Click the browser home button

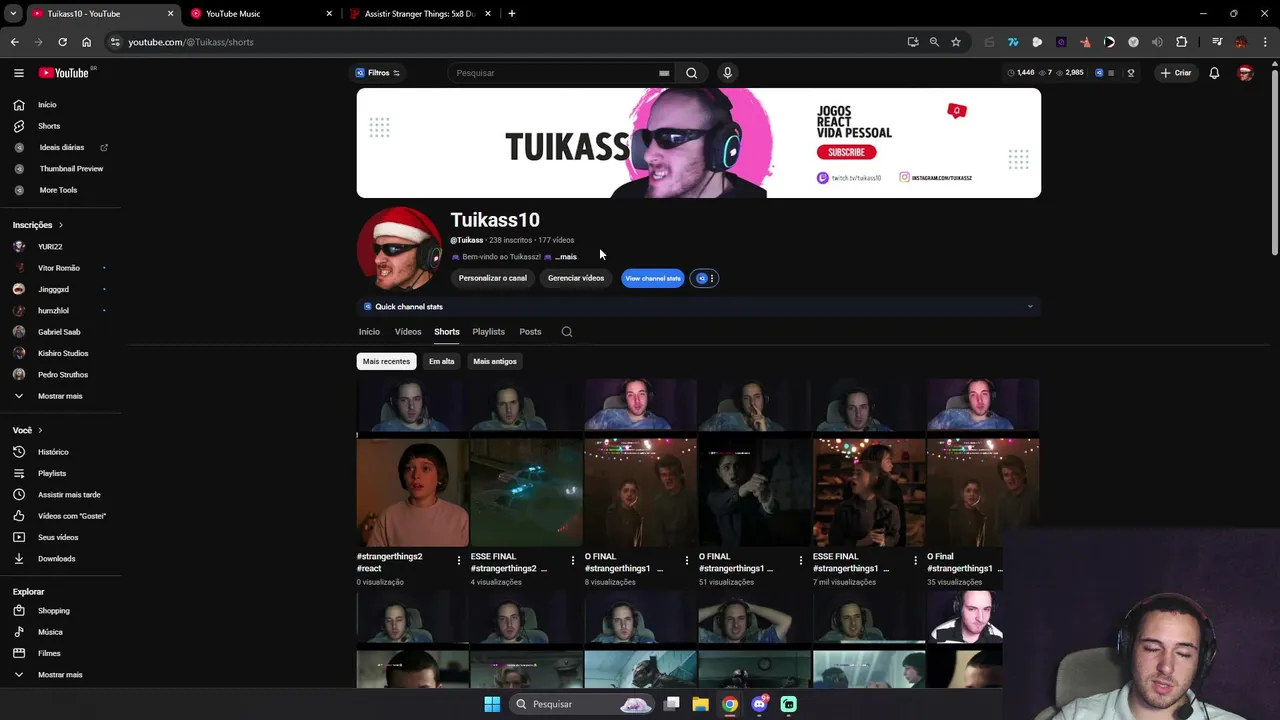coord(86,42)
